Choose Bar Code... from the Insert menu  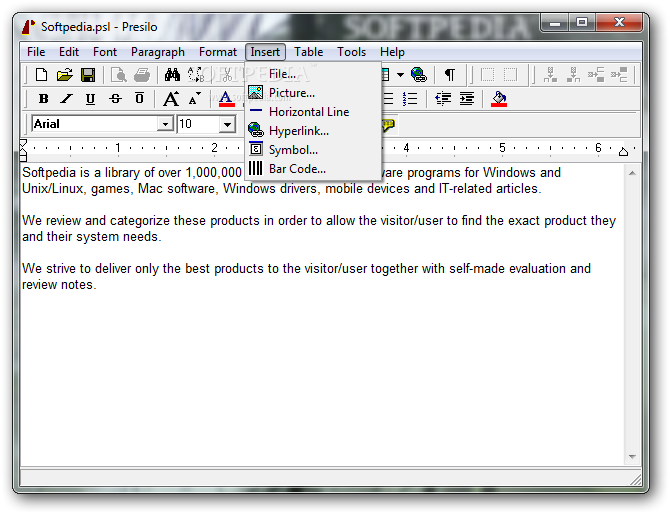click(313, 169)
